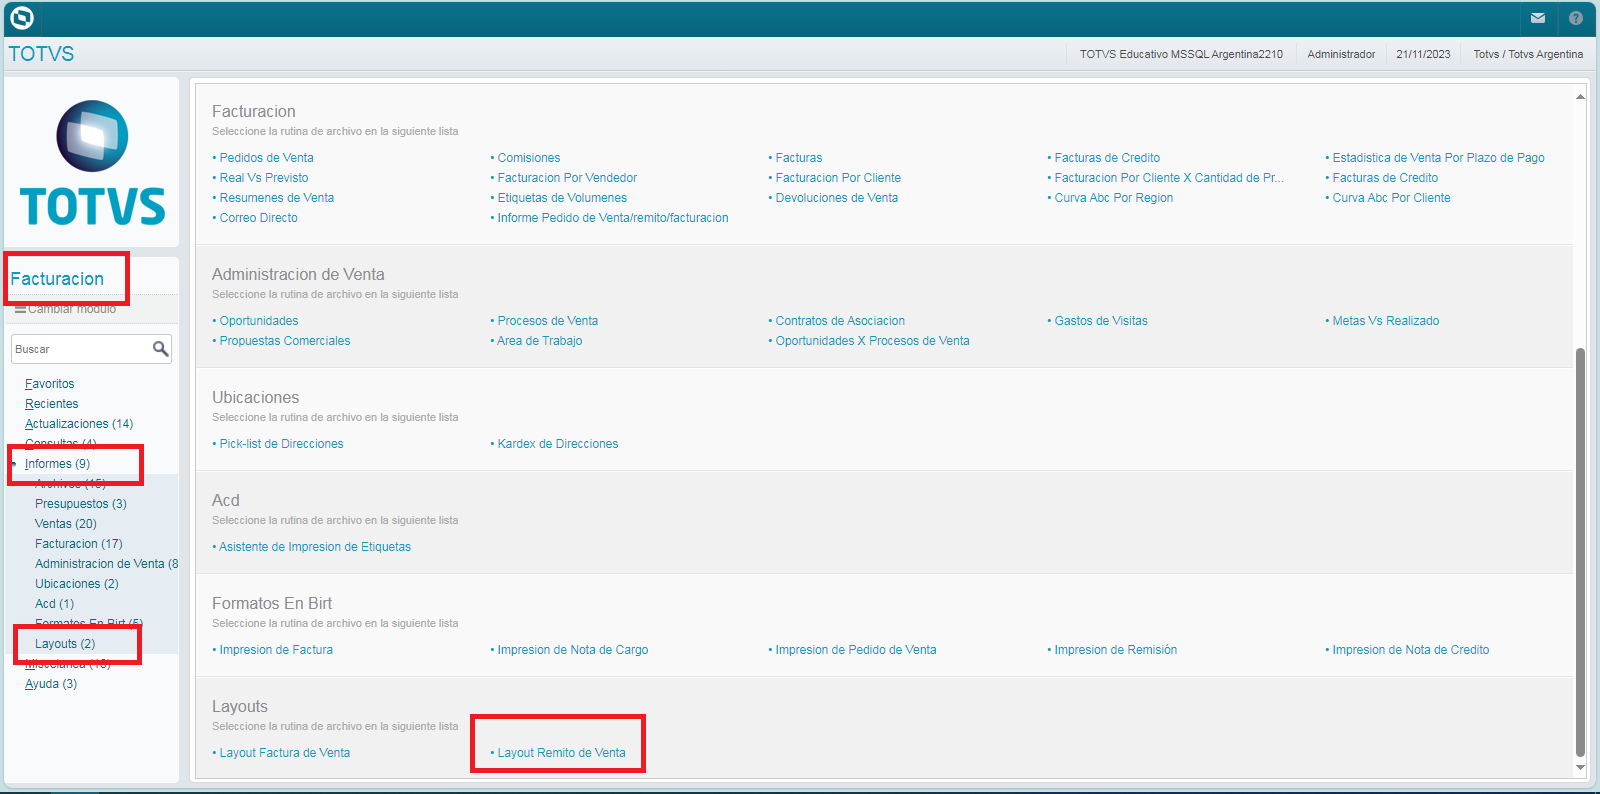This screenshot has width=1600, height=794.
Task: Click the vertical scrollbar thumb
Action: [1580, 552]
